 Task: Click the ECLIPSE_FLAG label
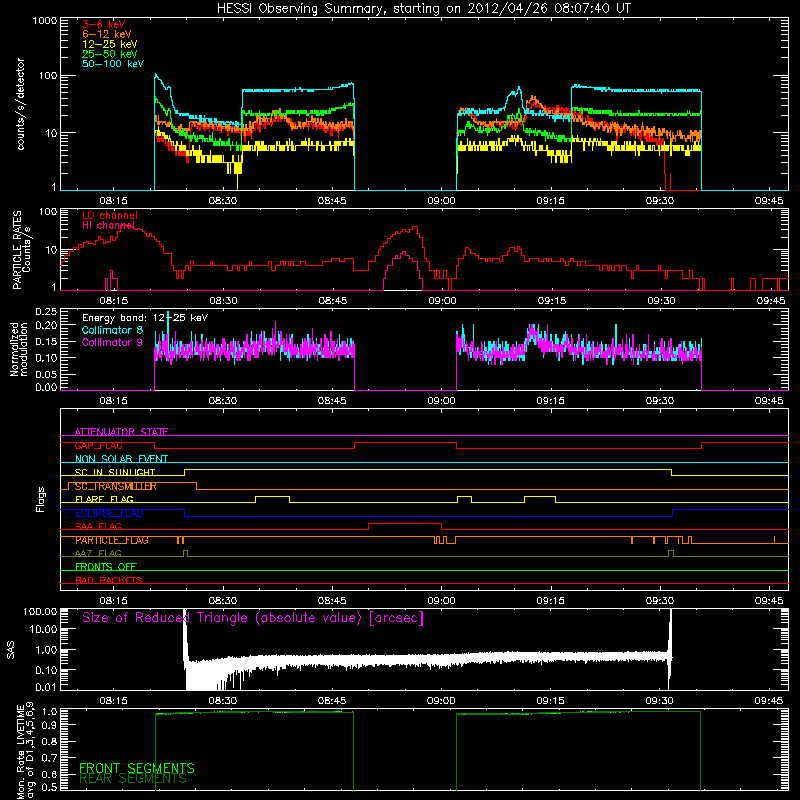[x=109, y=513]
